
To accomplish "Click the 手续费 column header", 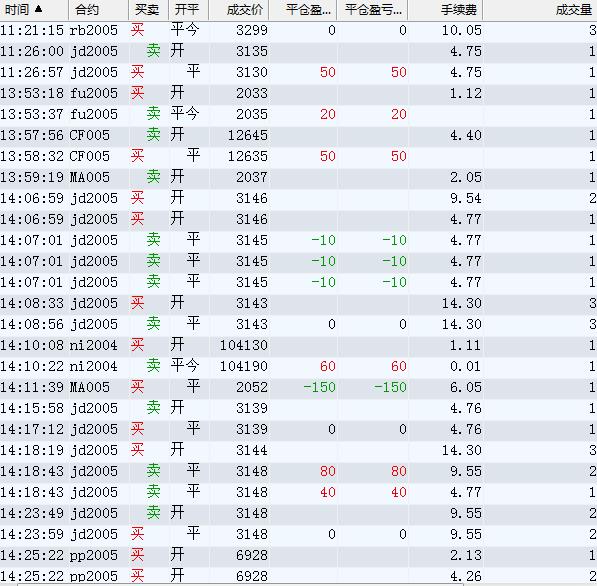I will pos(445,10).
